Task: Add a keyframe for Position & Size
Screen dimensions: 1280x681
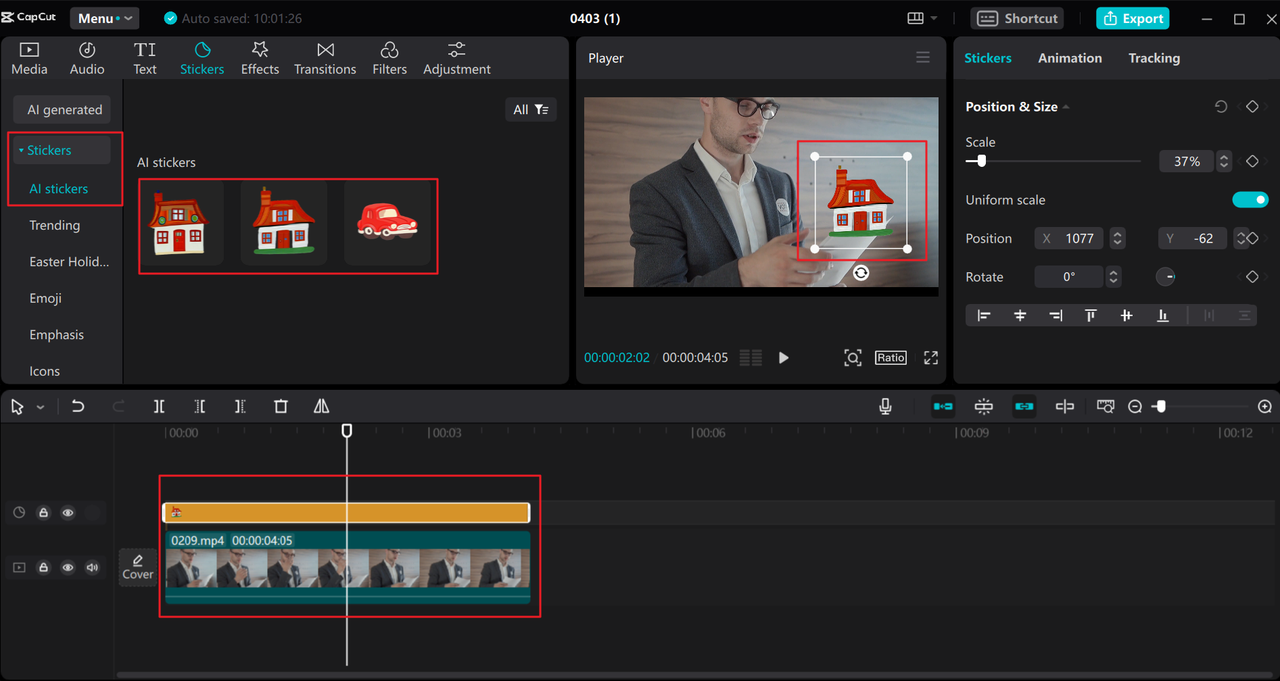Action: [x=1252, y=107]
